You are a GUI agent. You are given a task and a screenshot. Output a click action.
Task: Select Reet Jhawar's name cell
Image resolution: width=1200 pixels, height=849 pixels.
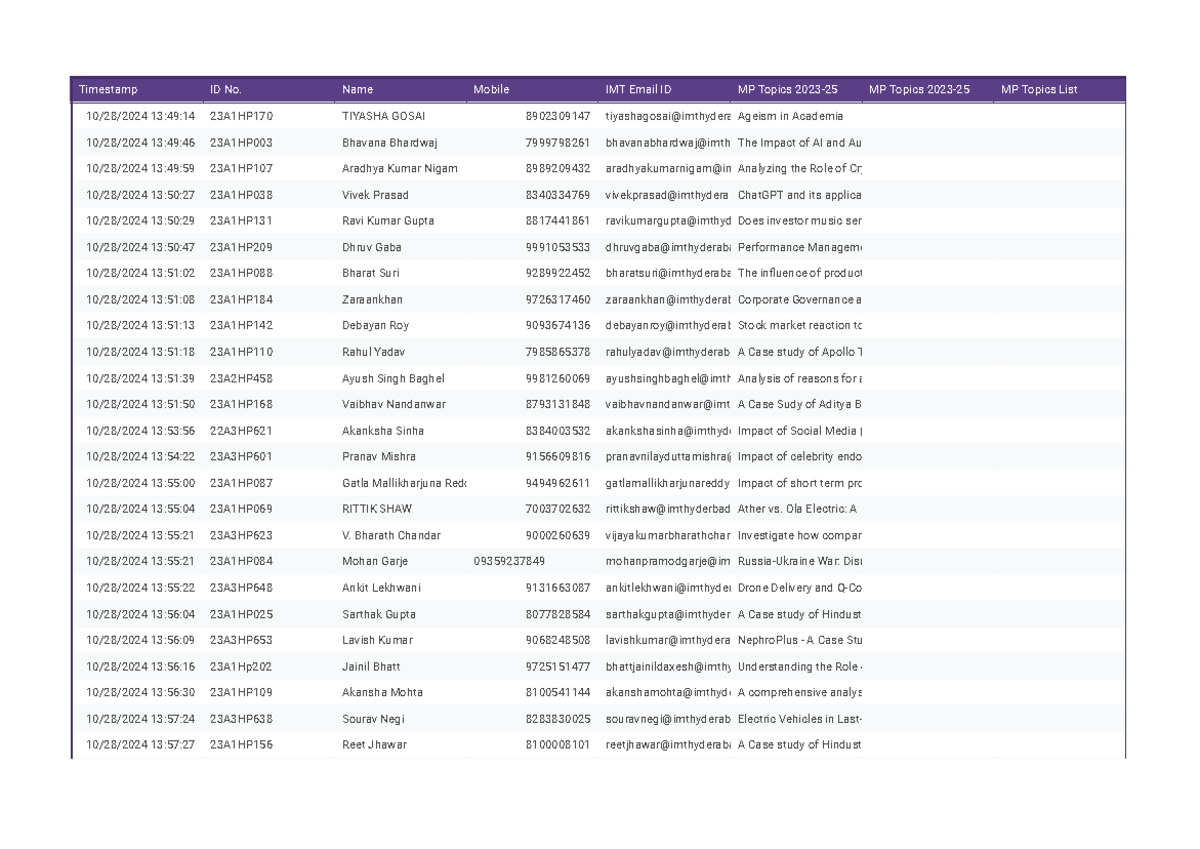point(374,745)
